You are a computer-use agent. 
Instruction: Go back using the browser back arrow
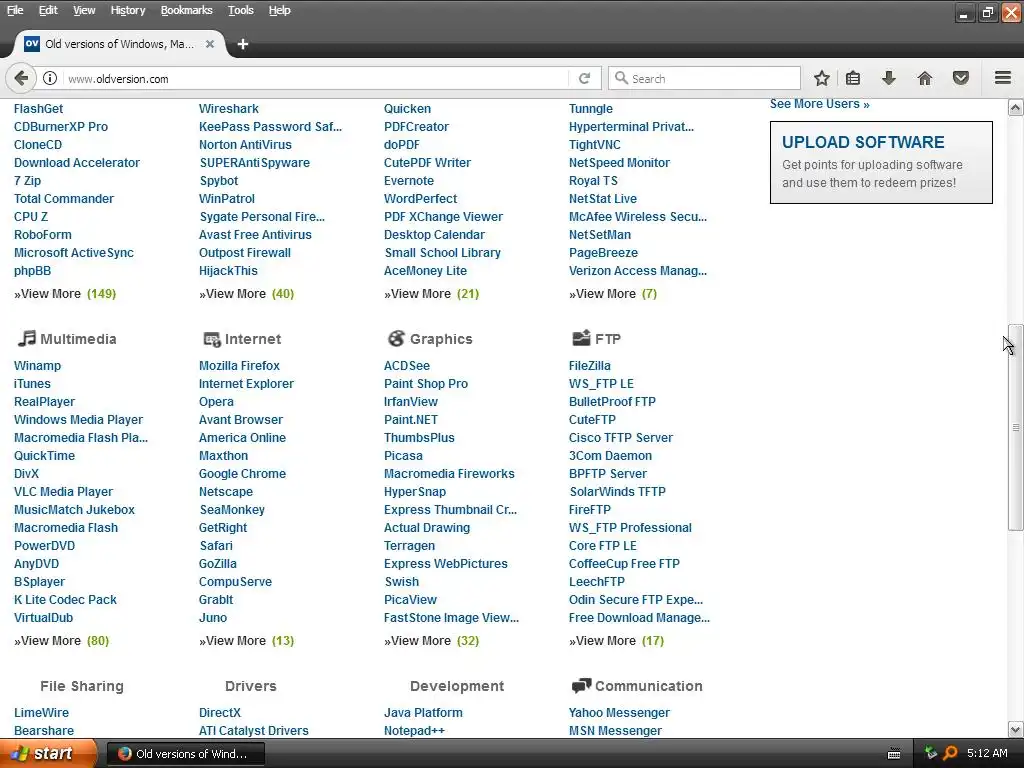pyautogui.click(x=21, y=78)
